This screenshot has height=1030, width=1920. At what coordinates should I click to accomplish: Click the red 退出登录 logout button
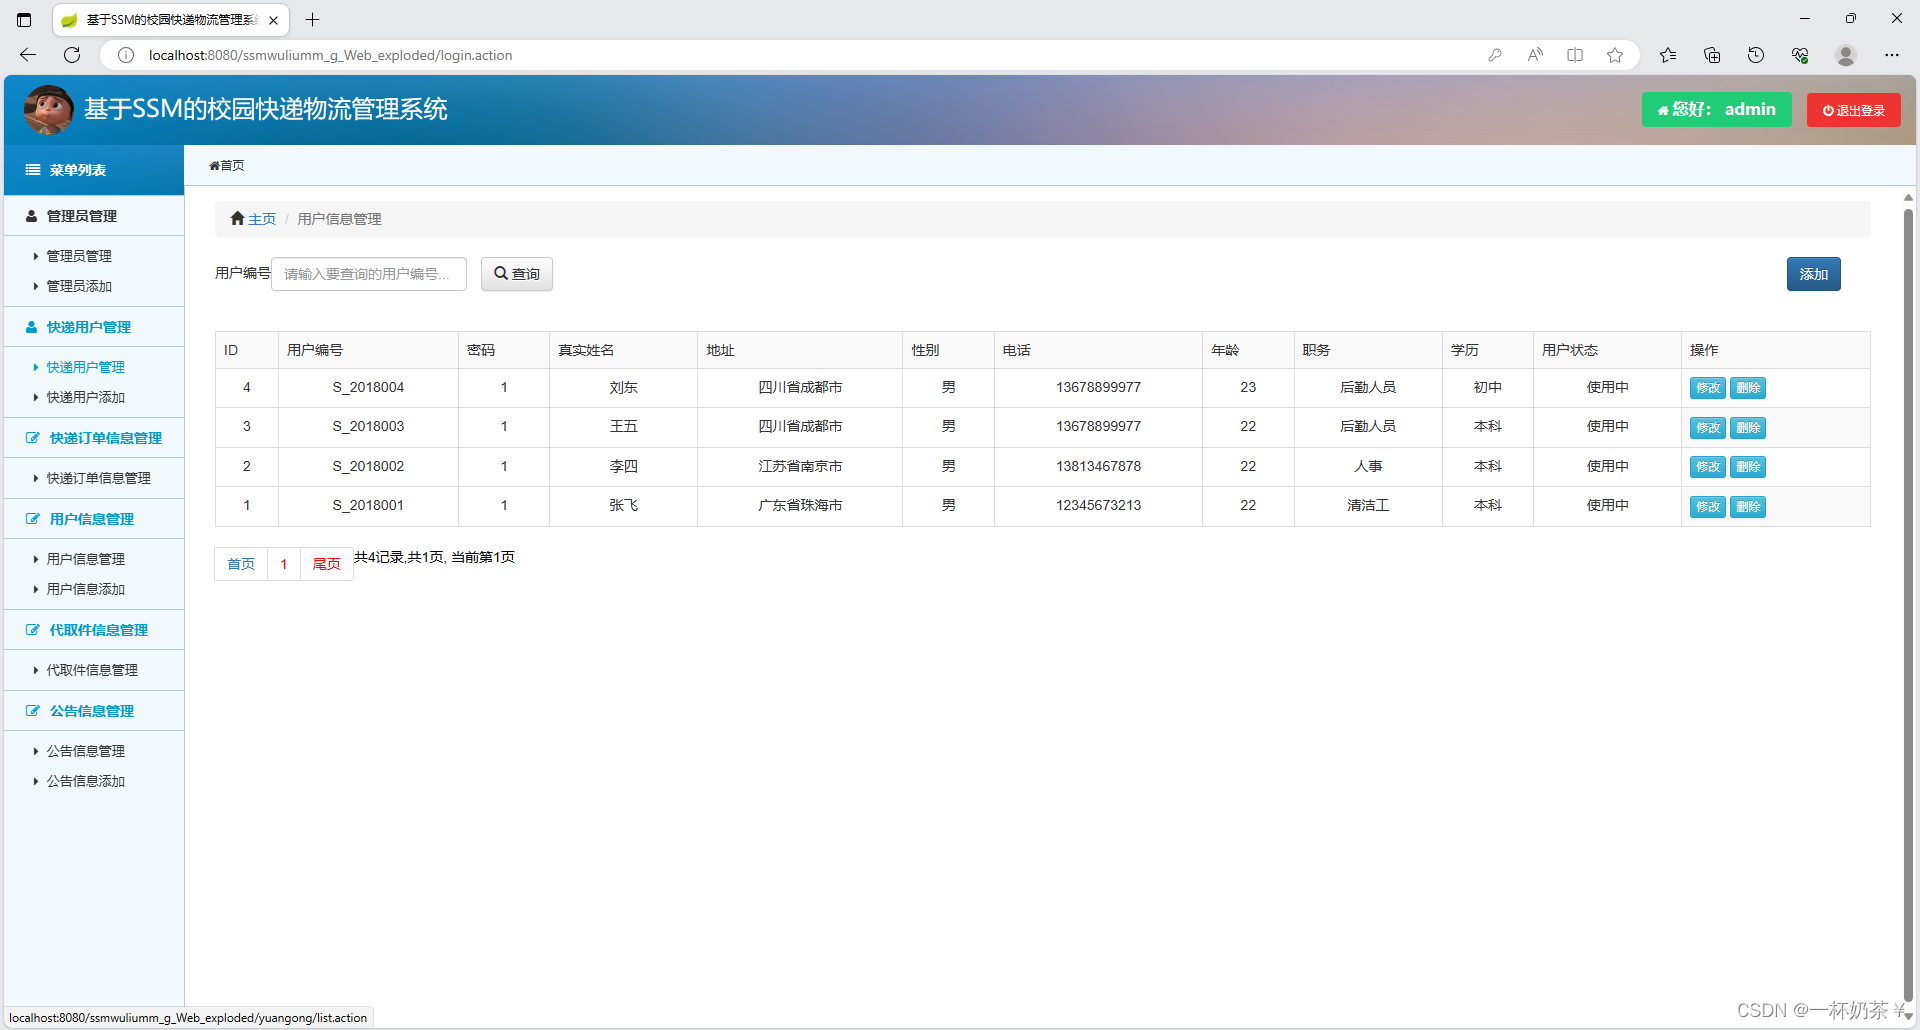[1854, 110]
